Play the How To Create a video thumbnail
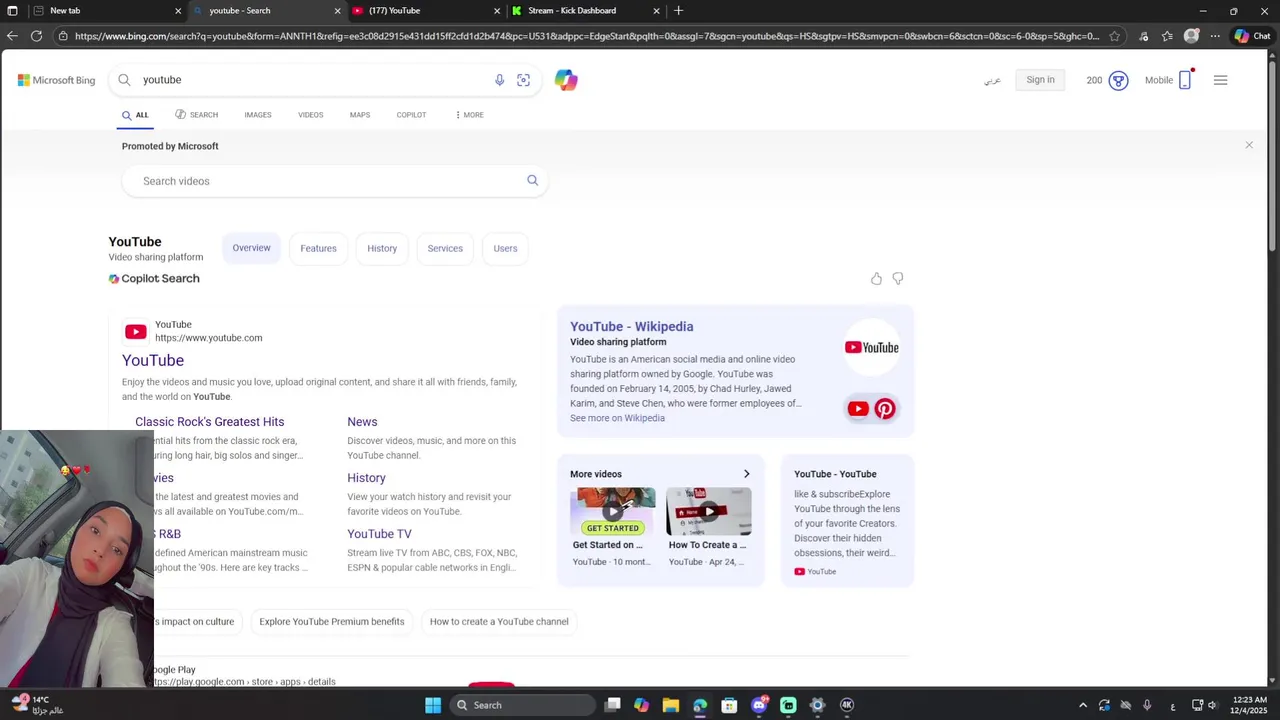The width and height of the screenshot is (1280, 720). point(709,511)
